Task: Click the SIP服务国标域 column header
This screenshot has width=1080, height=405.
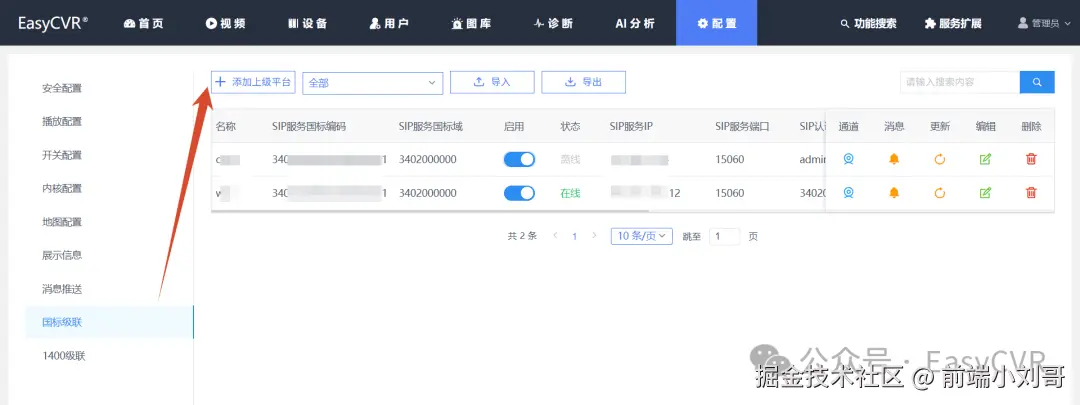Action: click(431, 127)
